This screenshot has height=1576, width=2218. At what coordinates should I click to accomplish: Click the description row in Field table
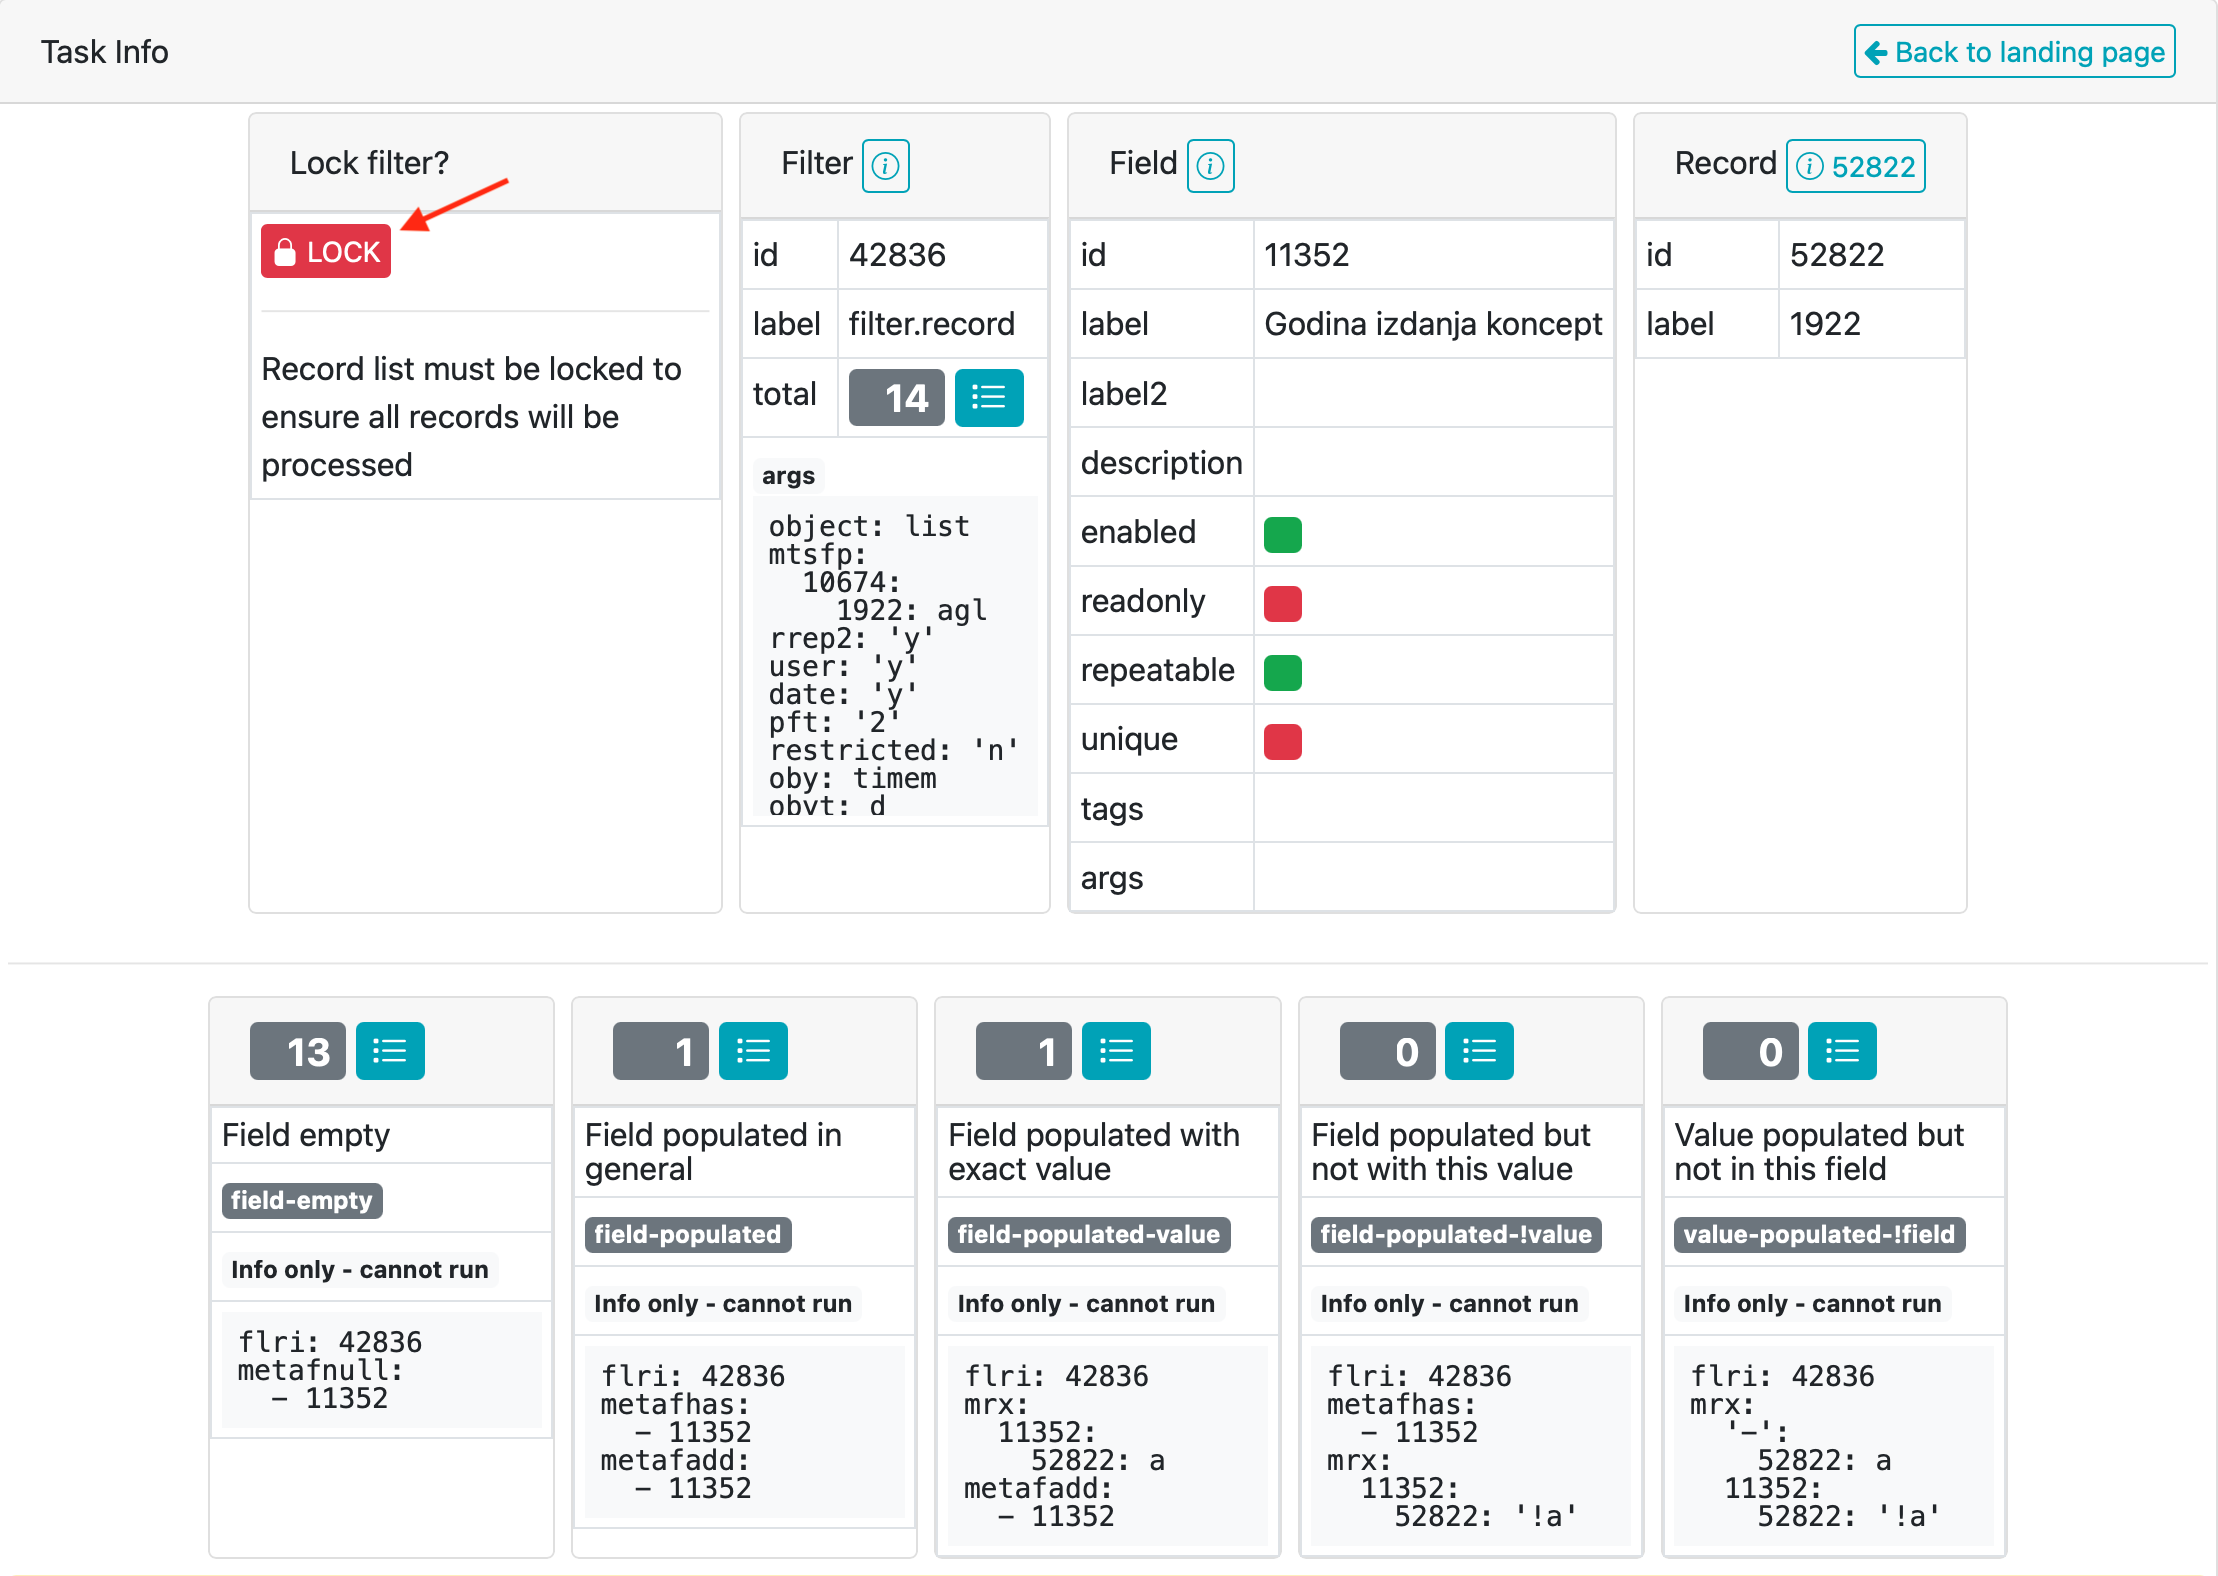[x=1342, y=463]
